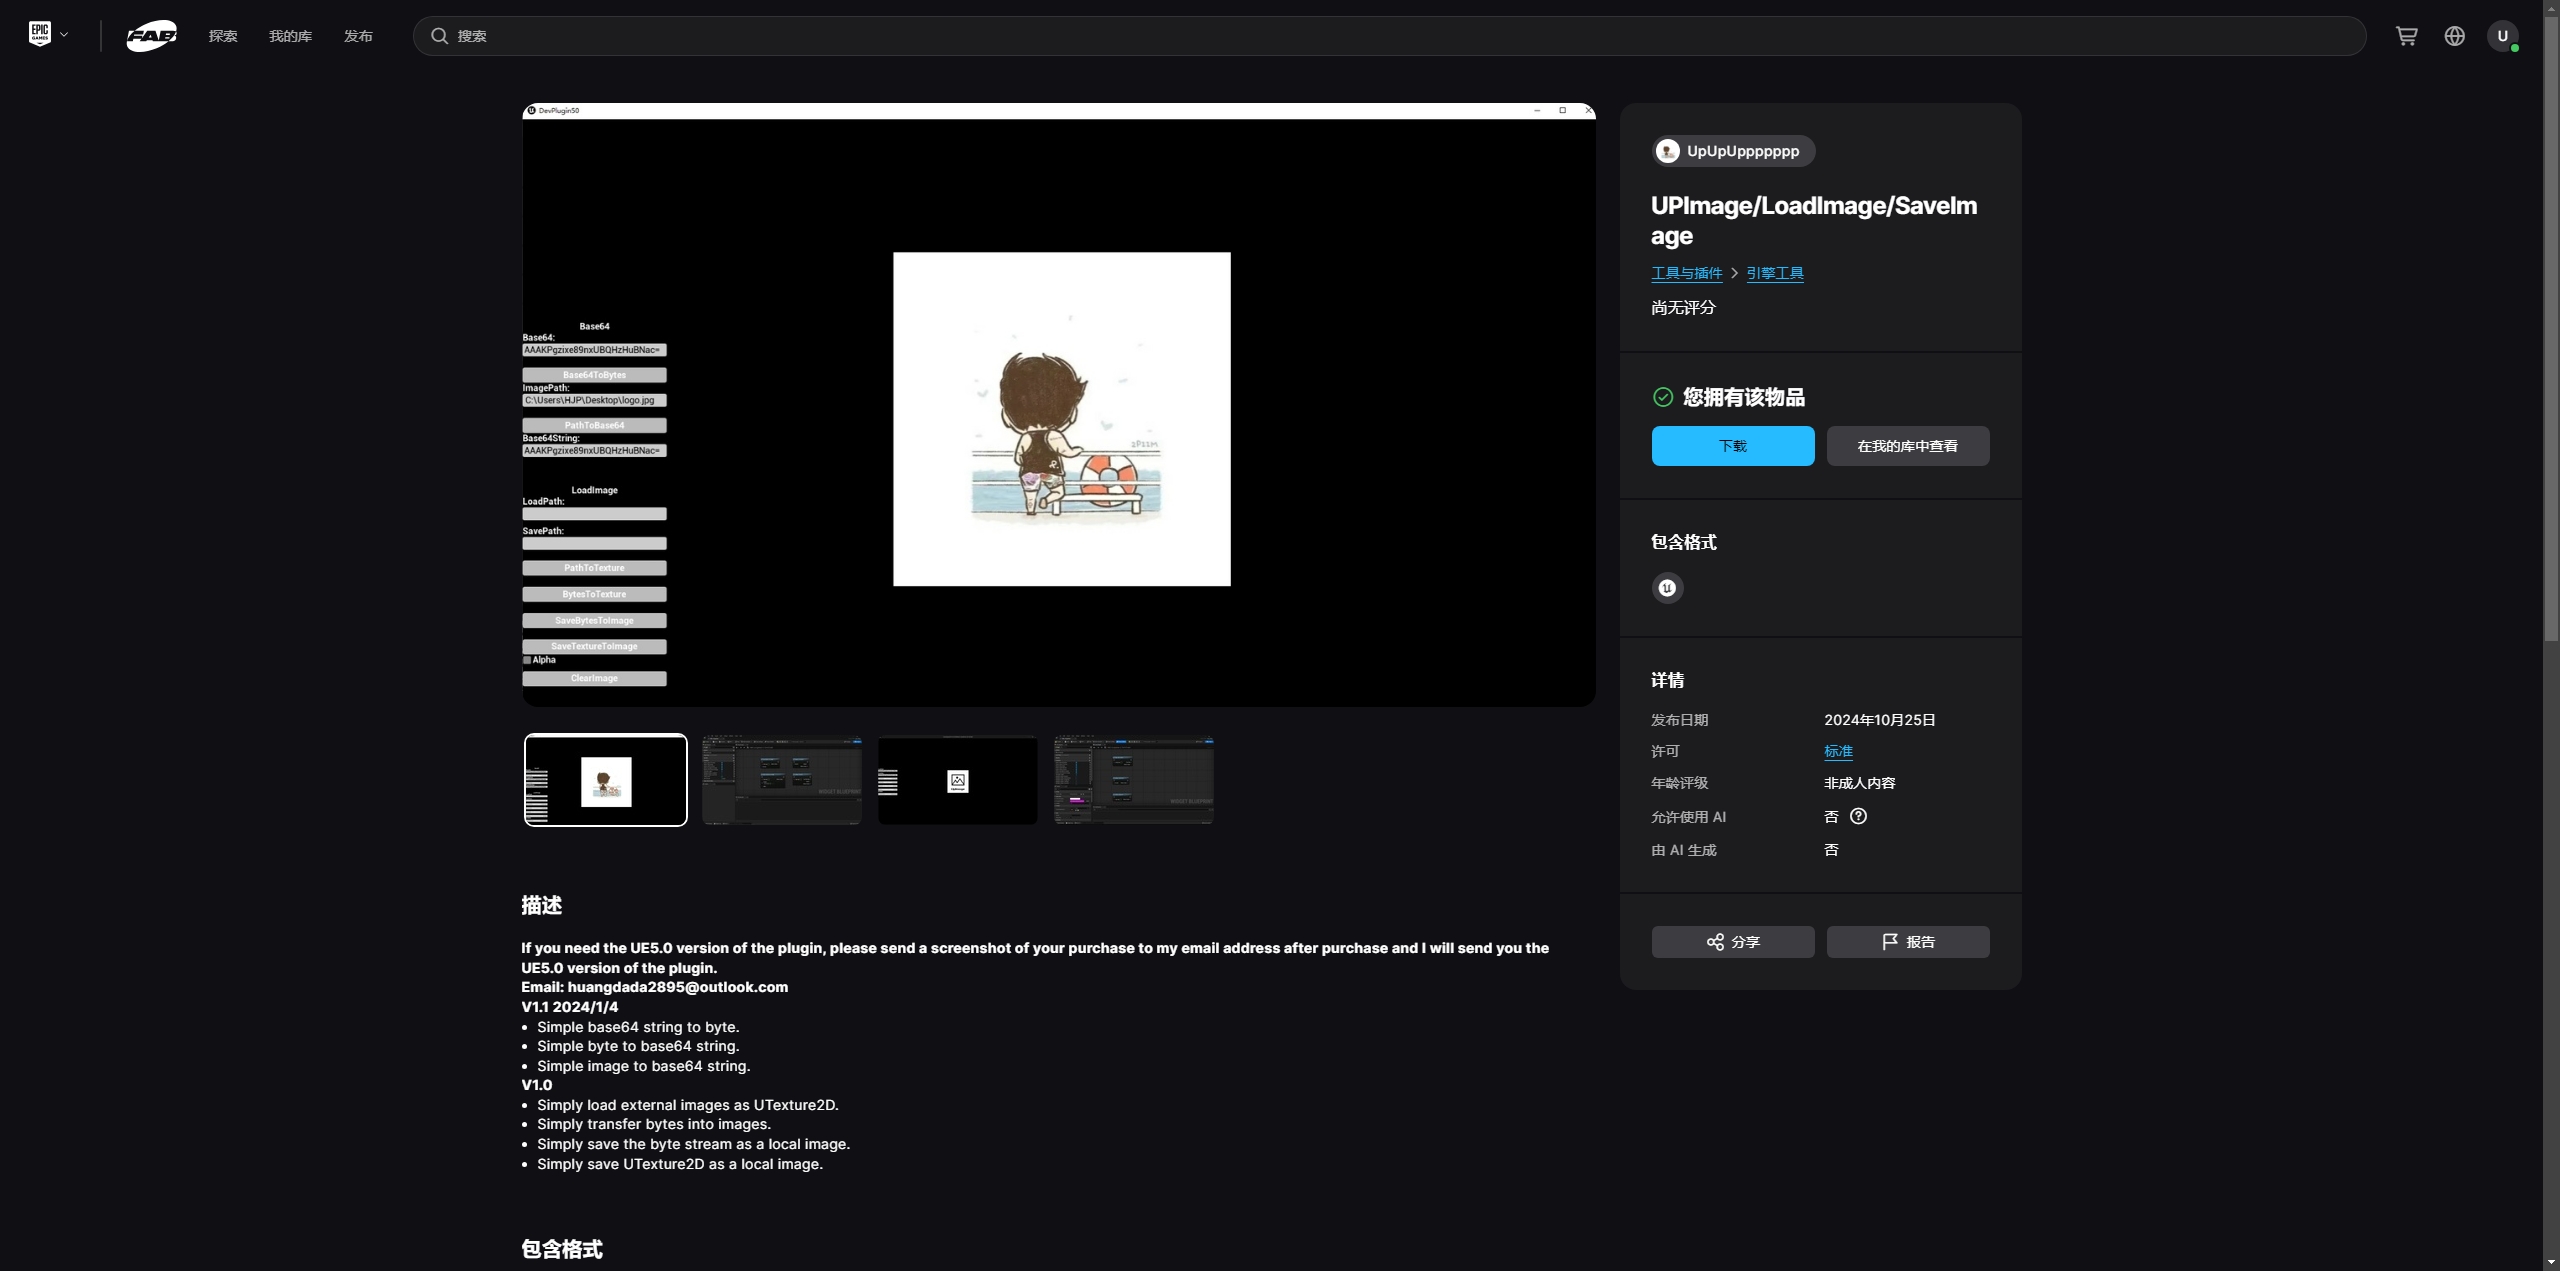Click the Fab logo
The image size is (2560, 1271).
(152, 36)
